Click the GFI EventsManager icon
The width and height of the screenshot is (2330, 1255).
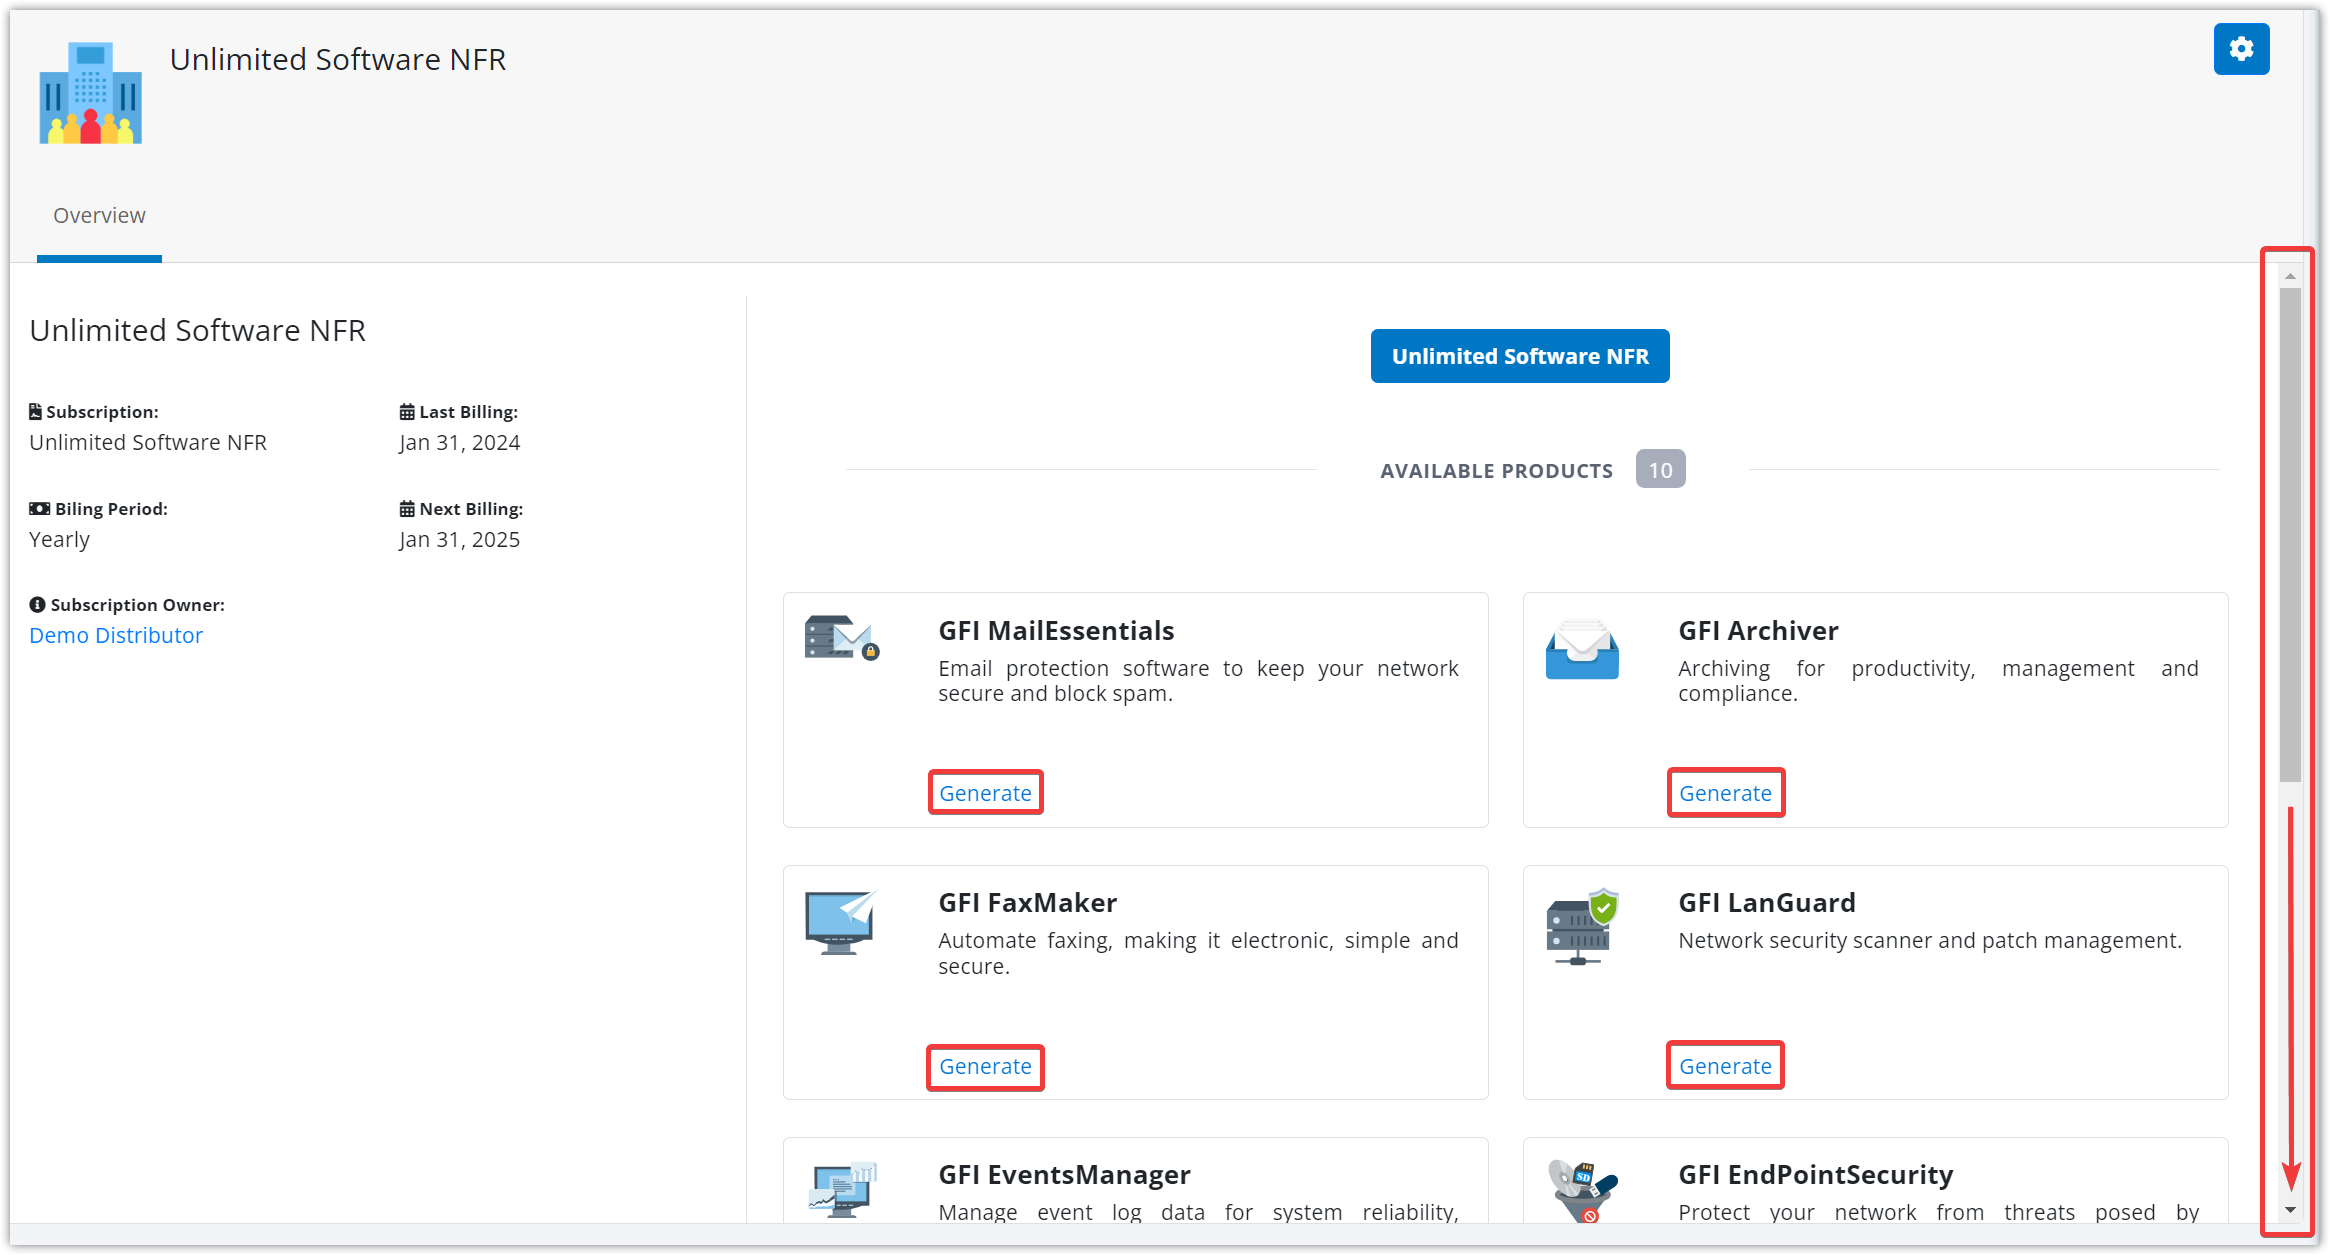[842, 1190]
